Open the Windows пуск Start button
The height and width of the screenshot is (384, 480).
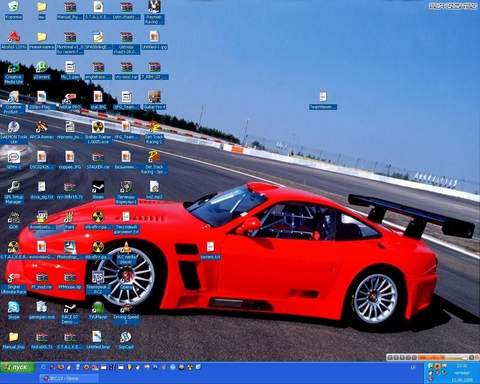point(17,367)
